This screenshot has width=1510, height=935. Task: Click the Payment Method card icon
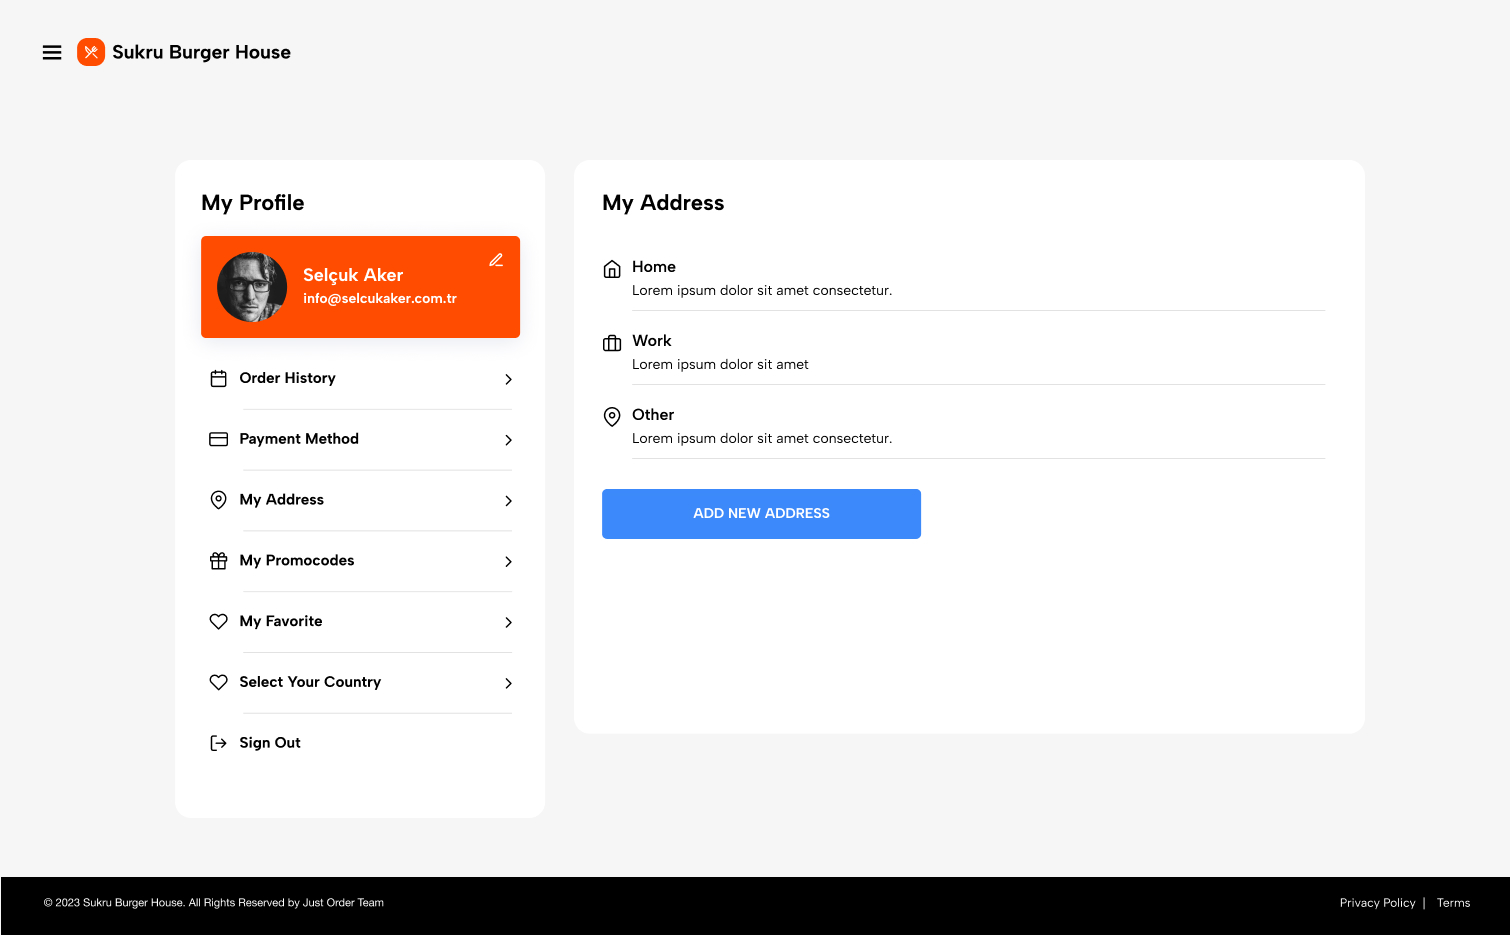click(218, 439)
